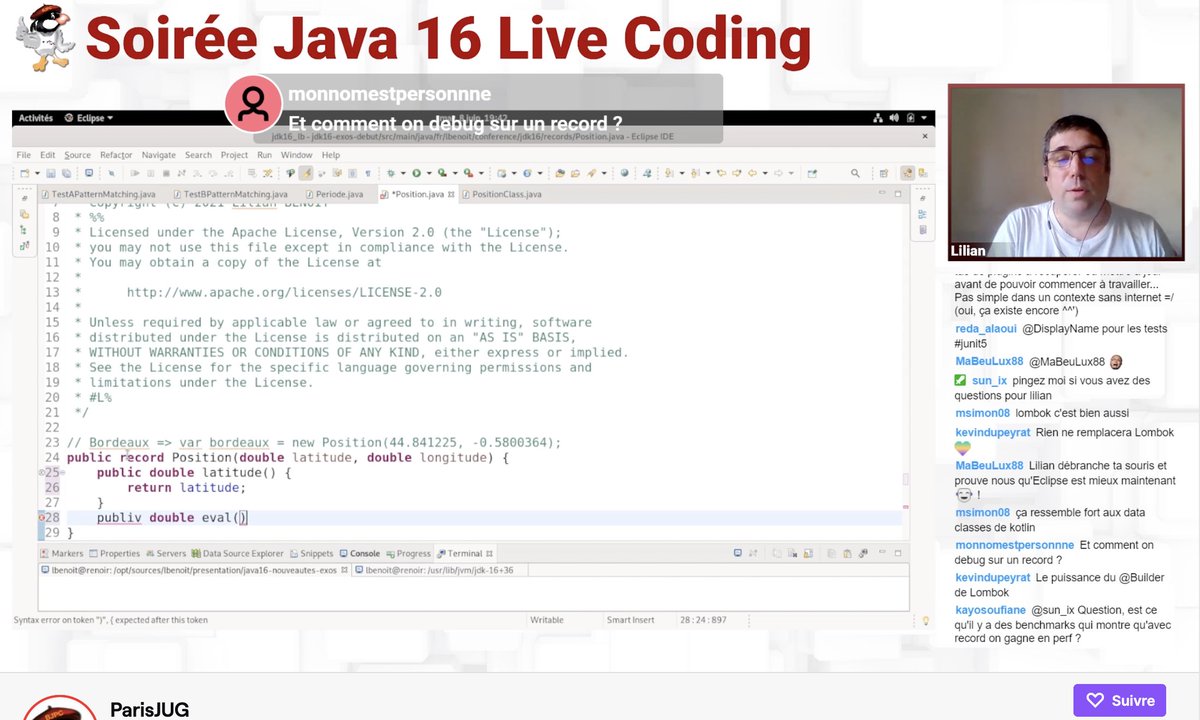Click the Open Perspective icon
Image resolution: width=1200 pixels, height=720 pixels.
884,173
